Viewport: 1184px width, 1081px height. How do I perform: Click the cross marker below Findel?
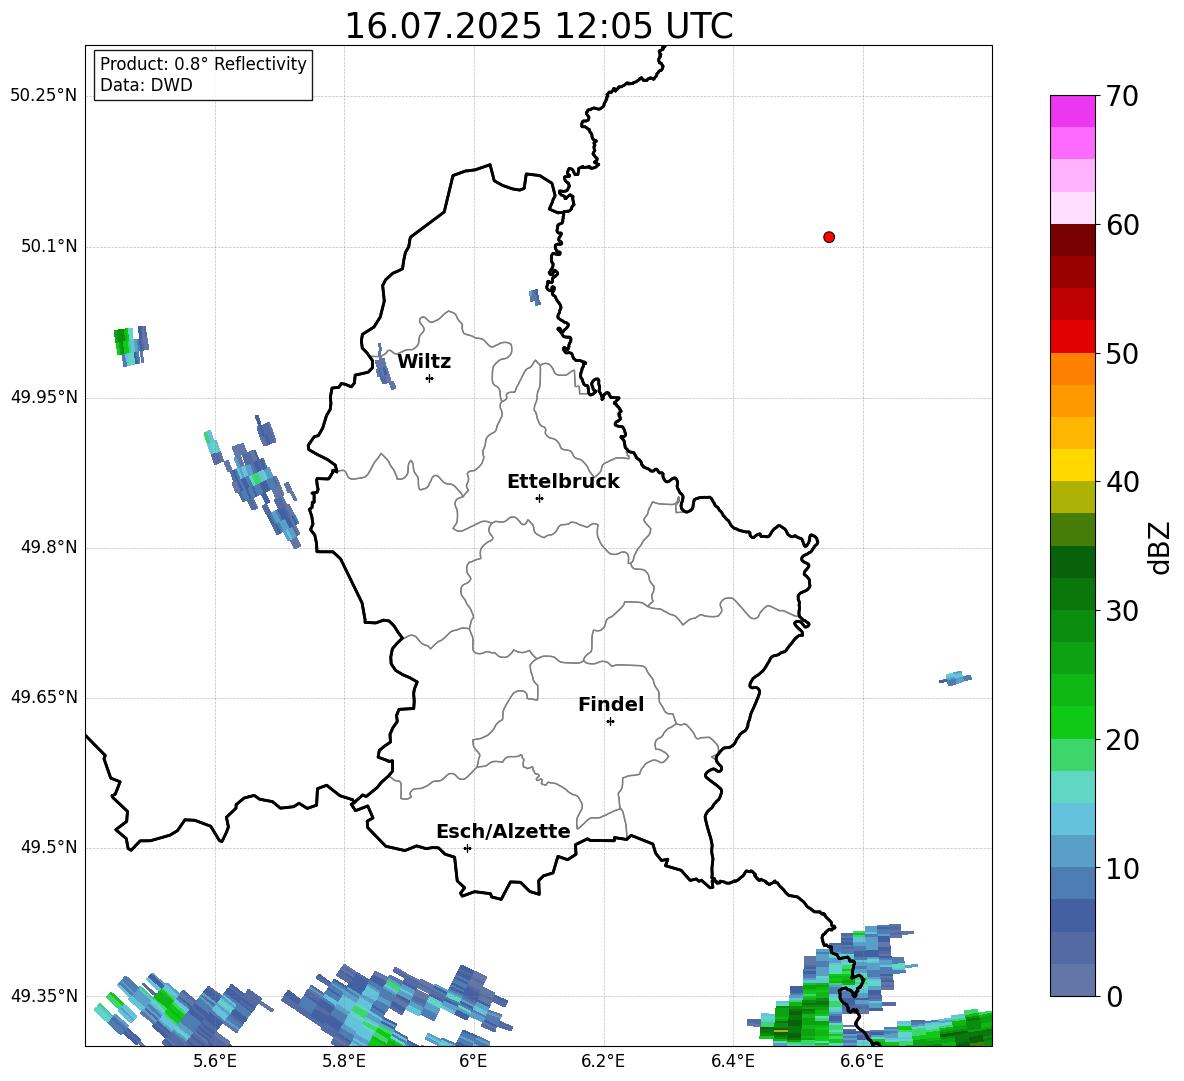610,722
